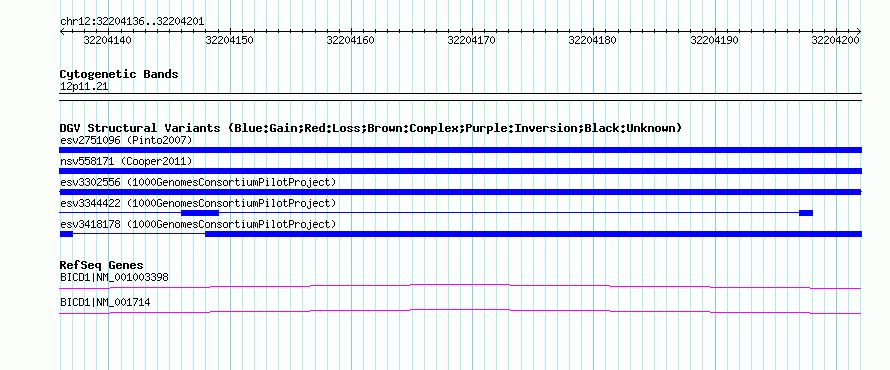The height and width of the screenshot is (370, 890).
Task: Open gene label BICD1|NM_001714
Action: (x=105, y=303)
